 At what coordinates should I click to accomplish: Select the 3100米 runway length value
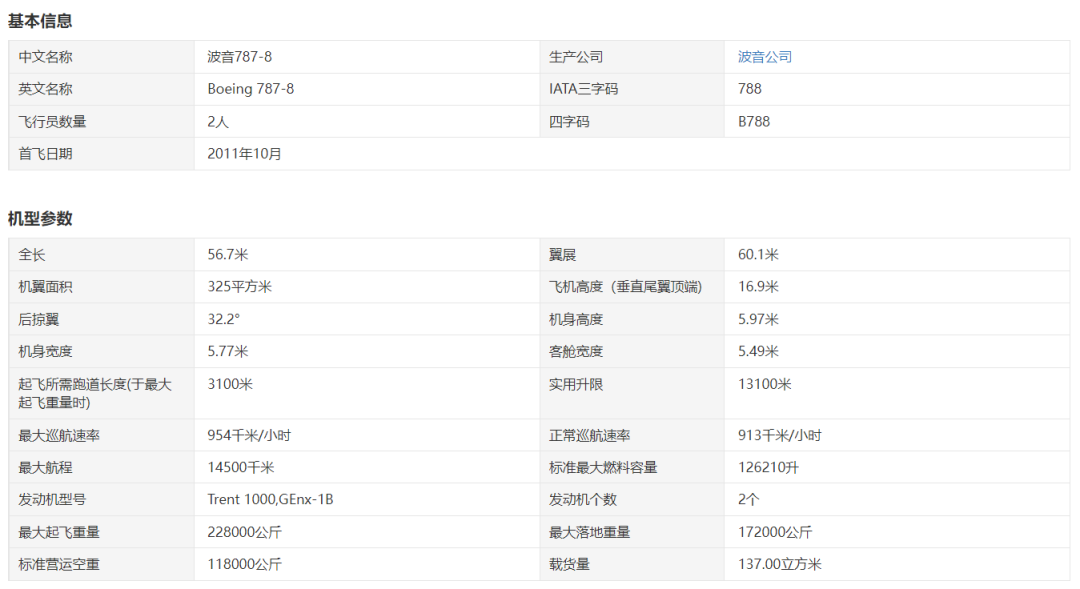(230, 384)
